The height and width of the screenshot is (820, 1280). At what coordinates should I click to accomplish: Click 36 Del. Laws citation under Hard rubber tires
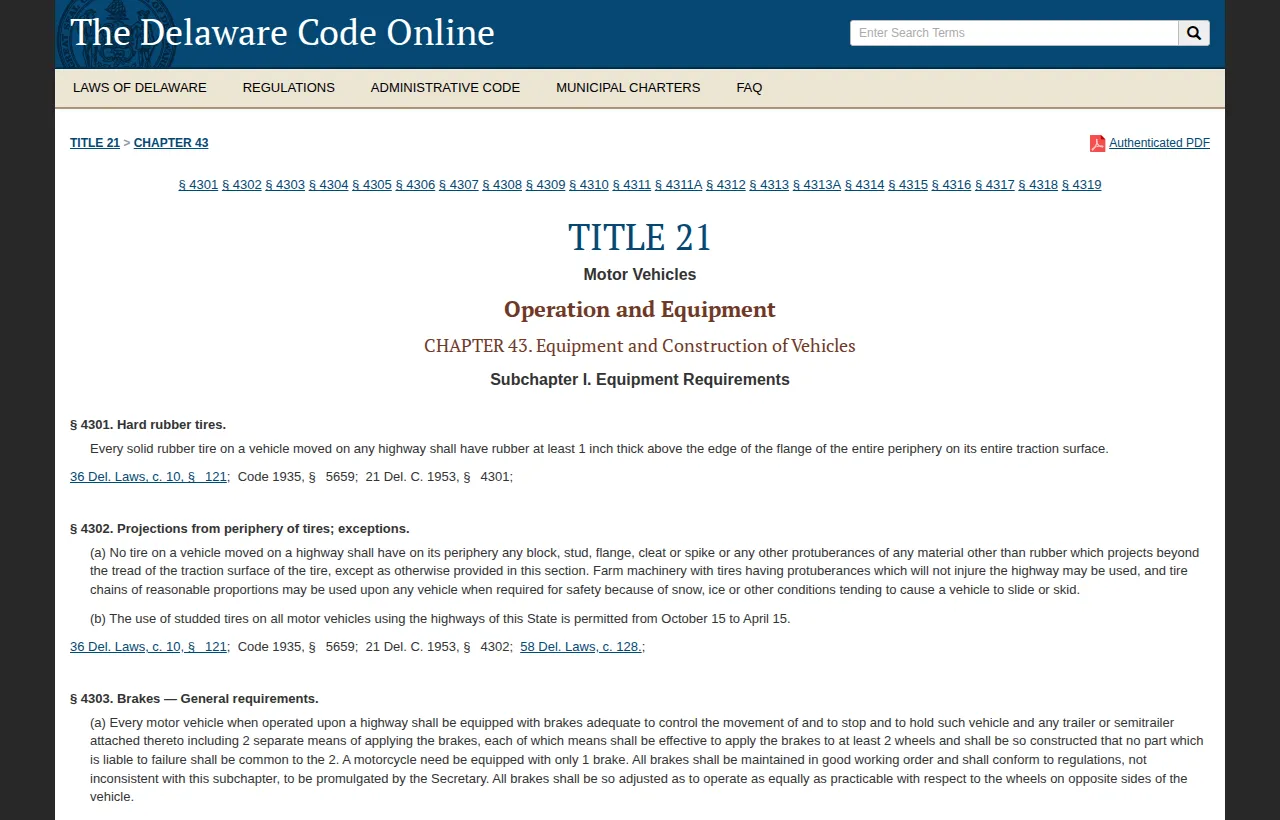(x=147, y=476)
